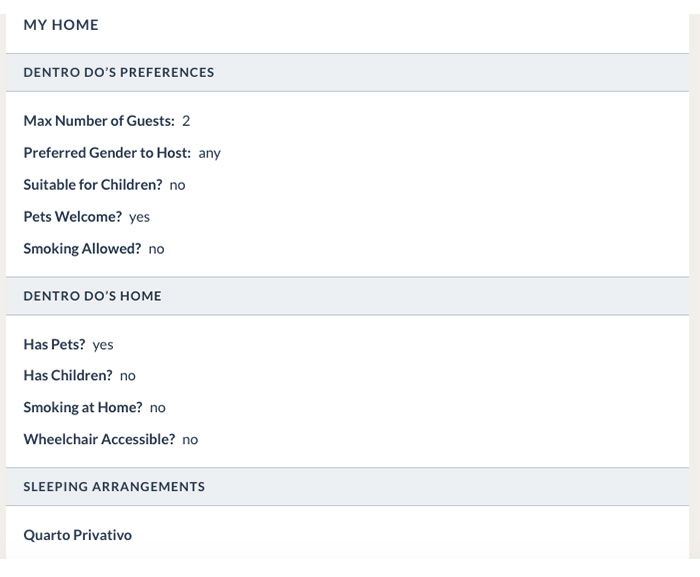Select the 'no' value beside Smoking Allowed
This screenshot has height=577, width=700.
156,249
